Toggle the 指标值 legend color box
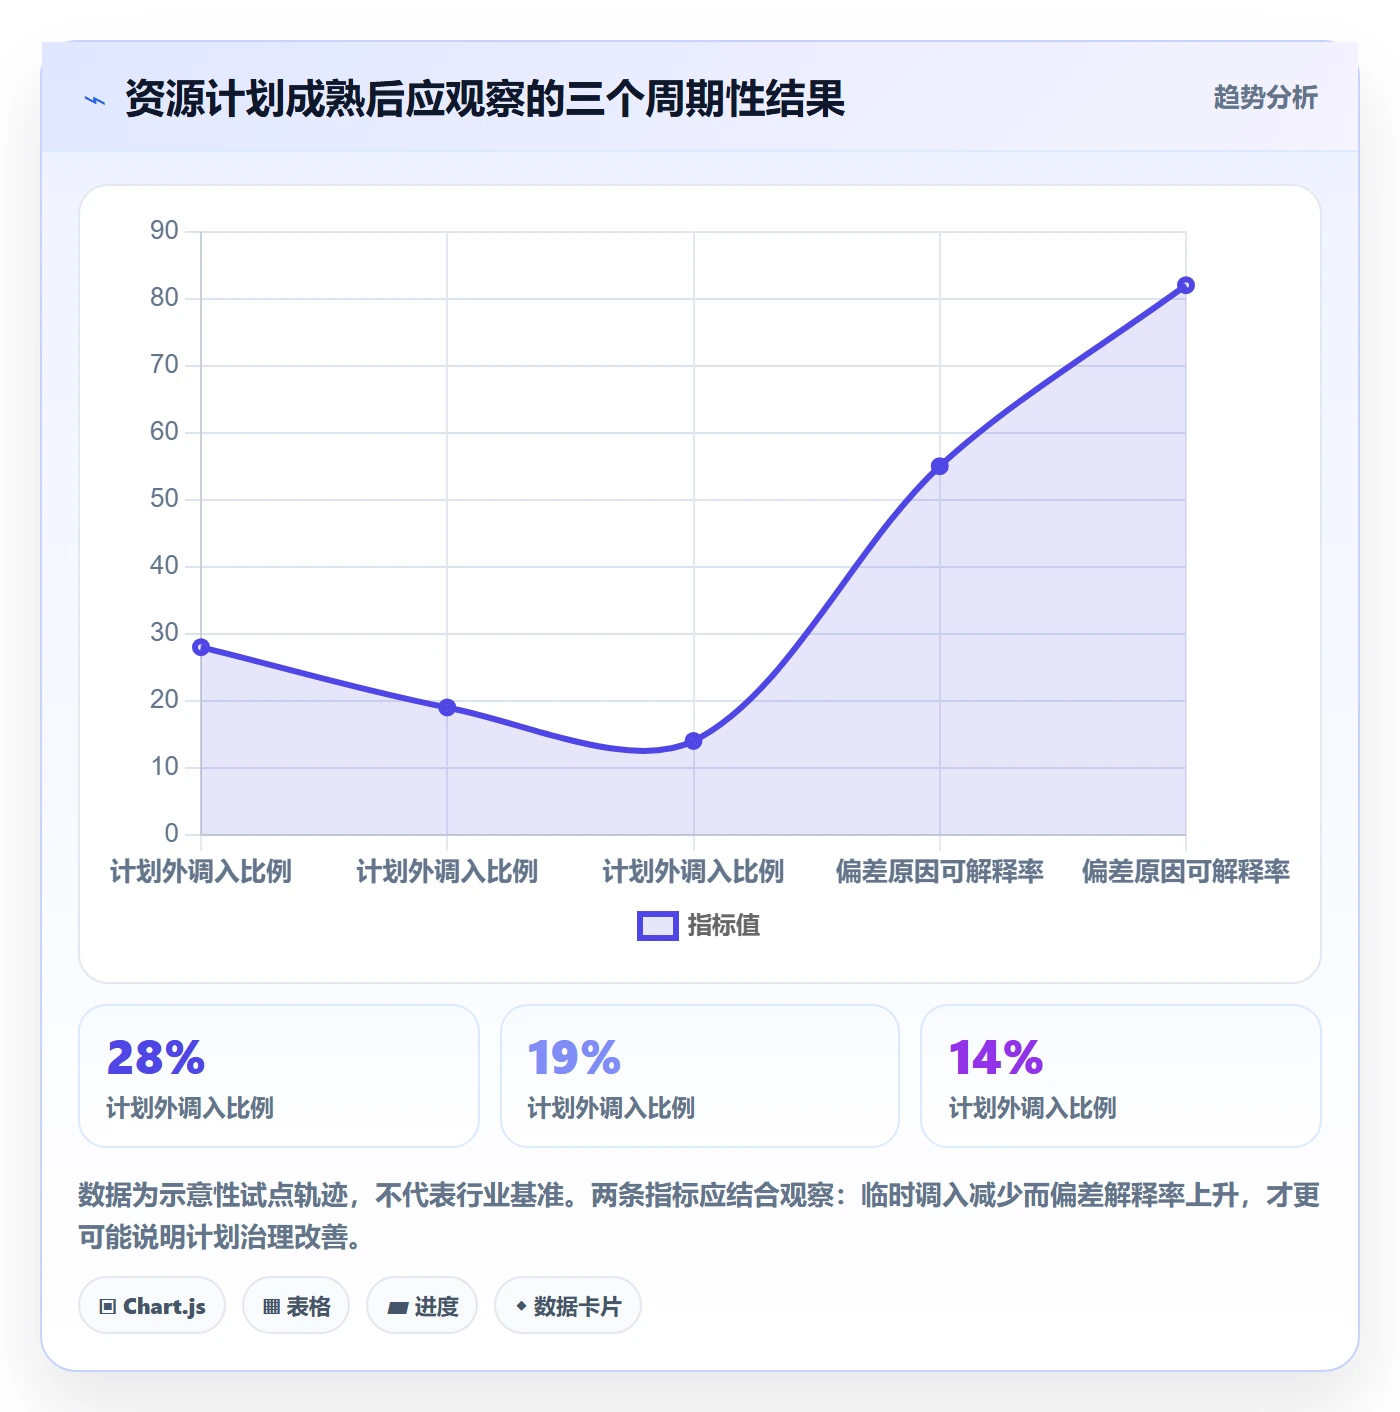 (658, 926)
